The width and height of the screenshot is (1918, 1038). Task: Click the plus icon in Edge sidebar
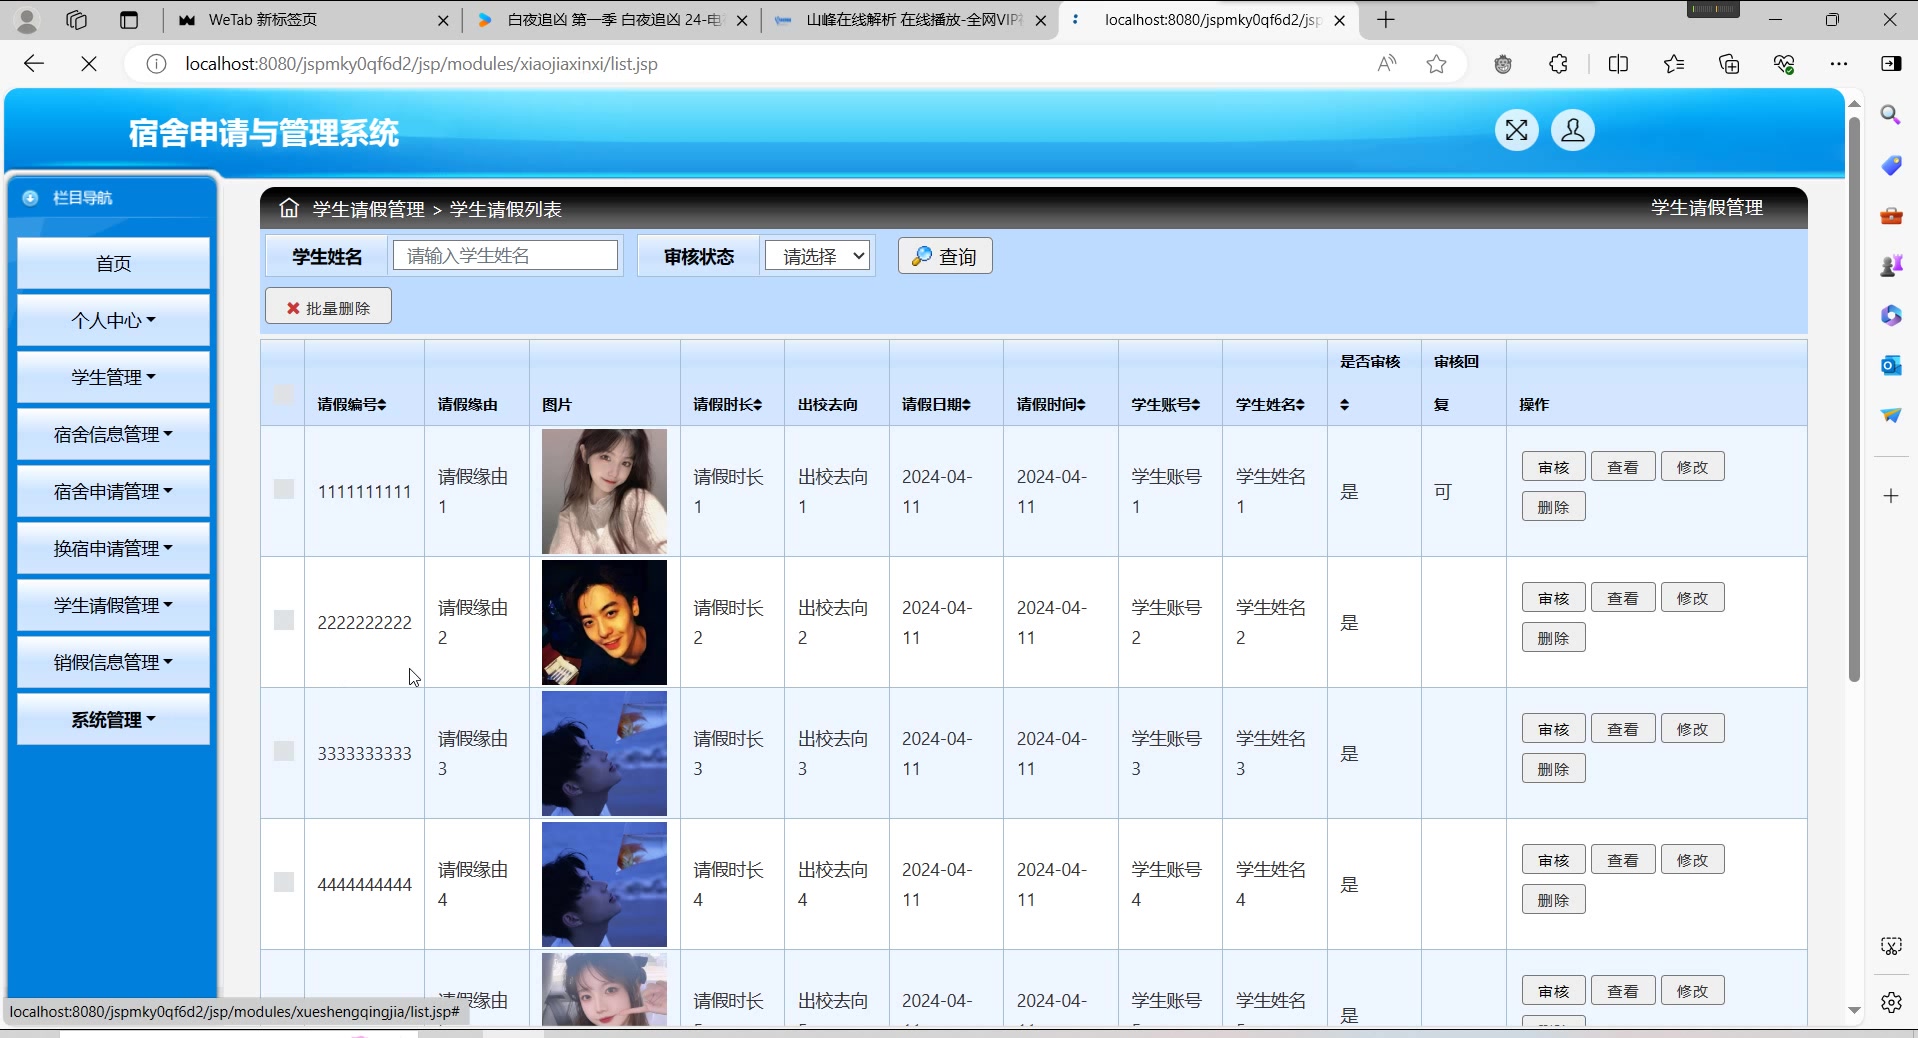coord(1890,496)
